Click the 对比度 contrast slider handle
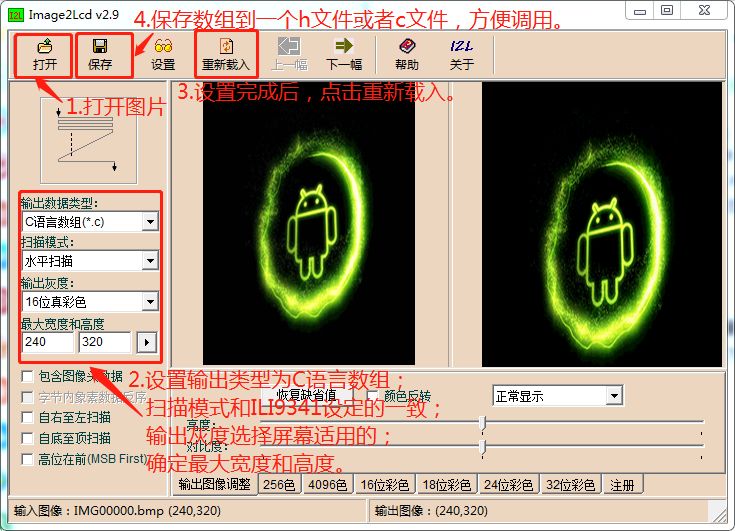The height and width of the screenshot is (531, 735). (482, 446)
